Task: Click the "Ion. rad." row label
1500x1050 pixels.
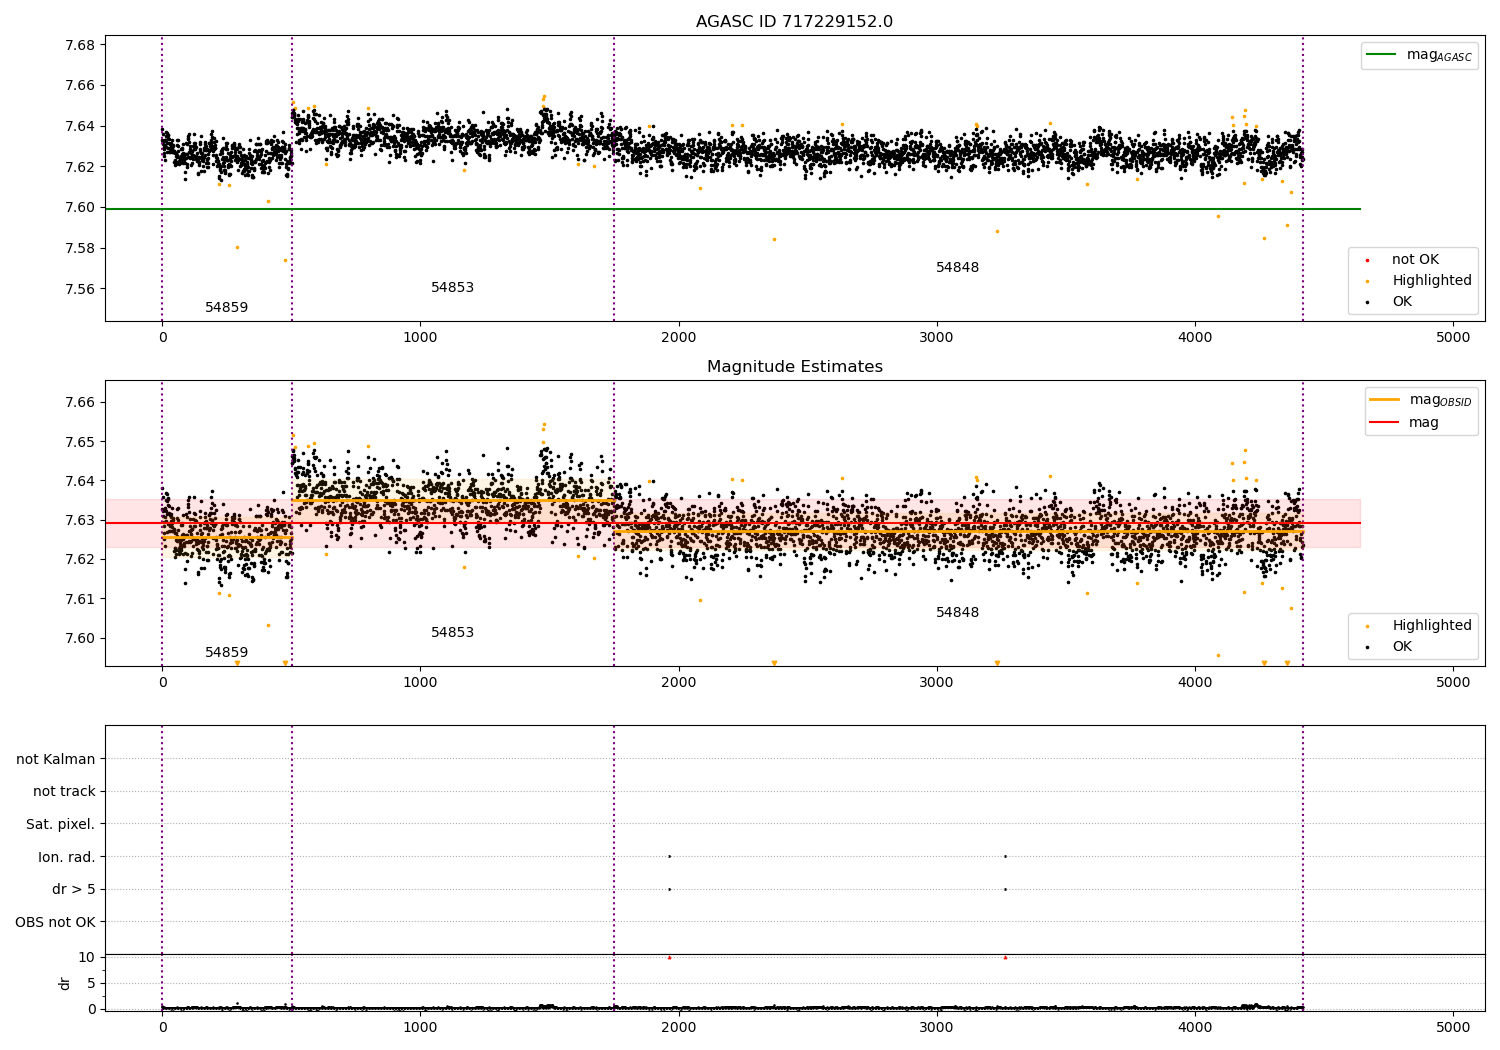Action: [x=67, y=857]
